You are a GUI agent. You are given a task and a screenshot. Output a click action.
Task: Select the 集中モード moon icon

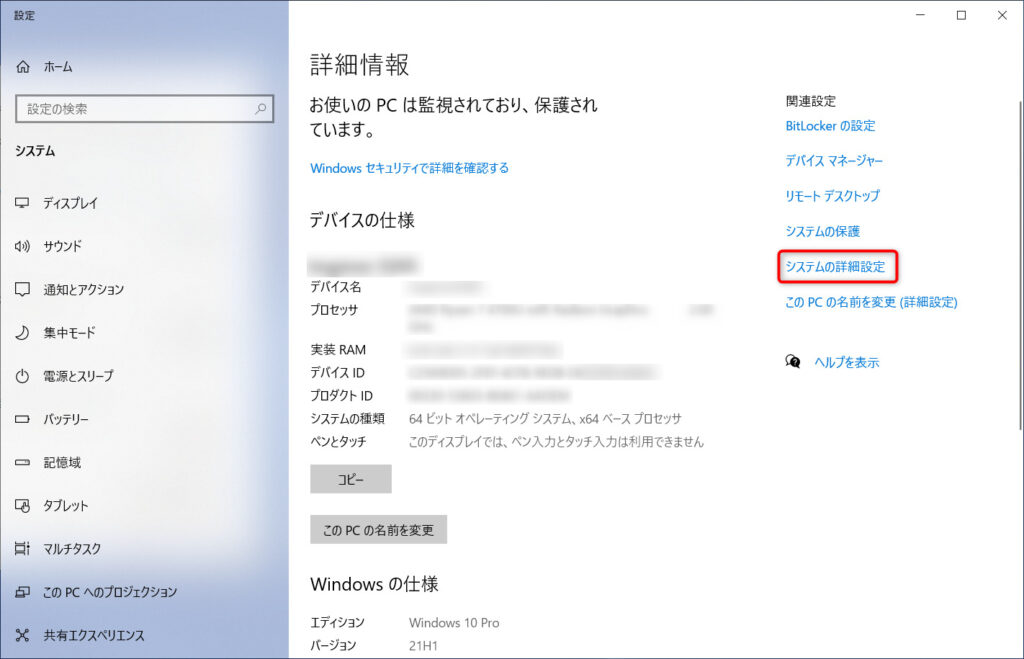[x=24, y=332]
